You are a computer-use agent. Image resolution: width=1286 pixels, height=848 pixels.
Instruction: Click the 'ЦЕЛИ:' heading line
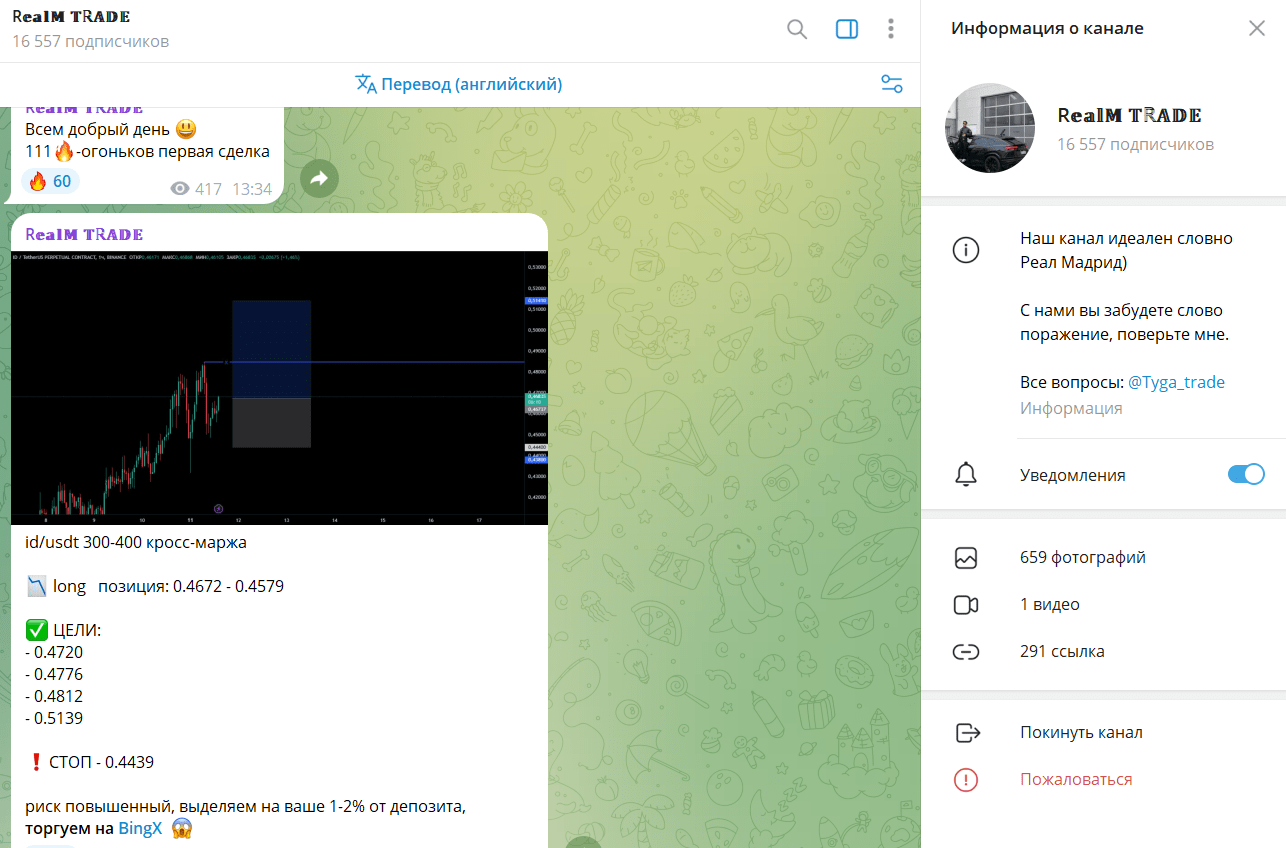(64, 630)
